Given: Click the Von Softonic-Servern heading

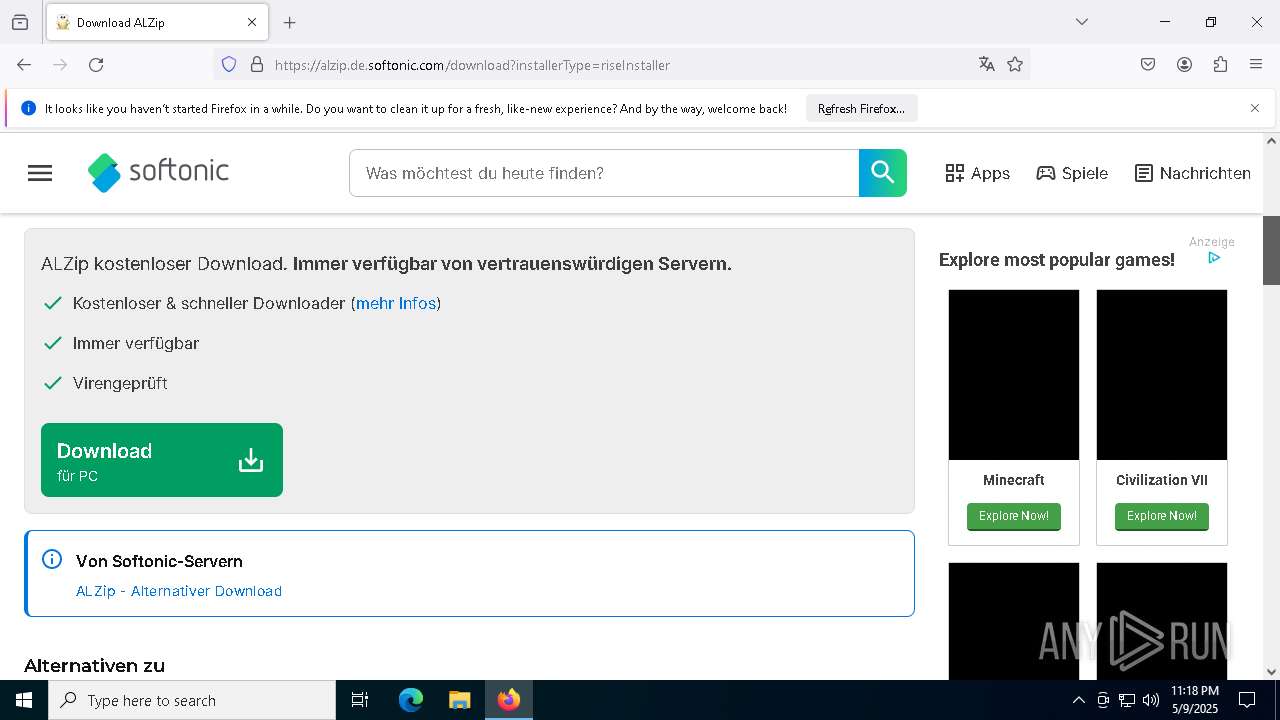Looking at the screenshot, I should coord(159,561).
